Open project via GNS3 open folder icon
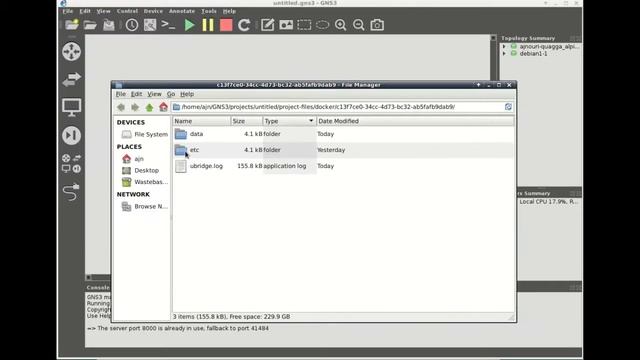 [90, 25]
